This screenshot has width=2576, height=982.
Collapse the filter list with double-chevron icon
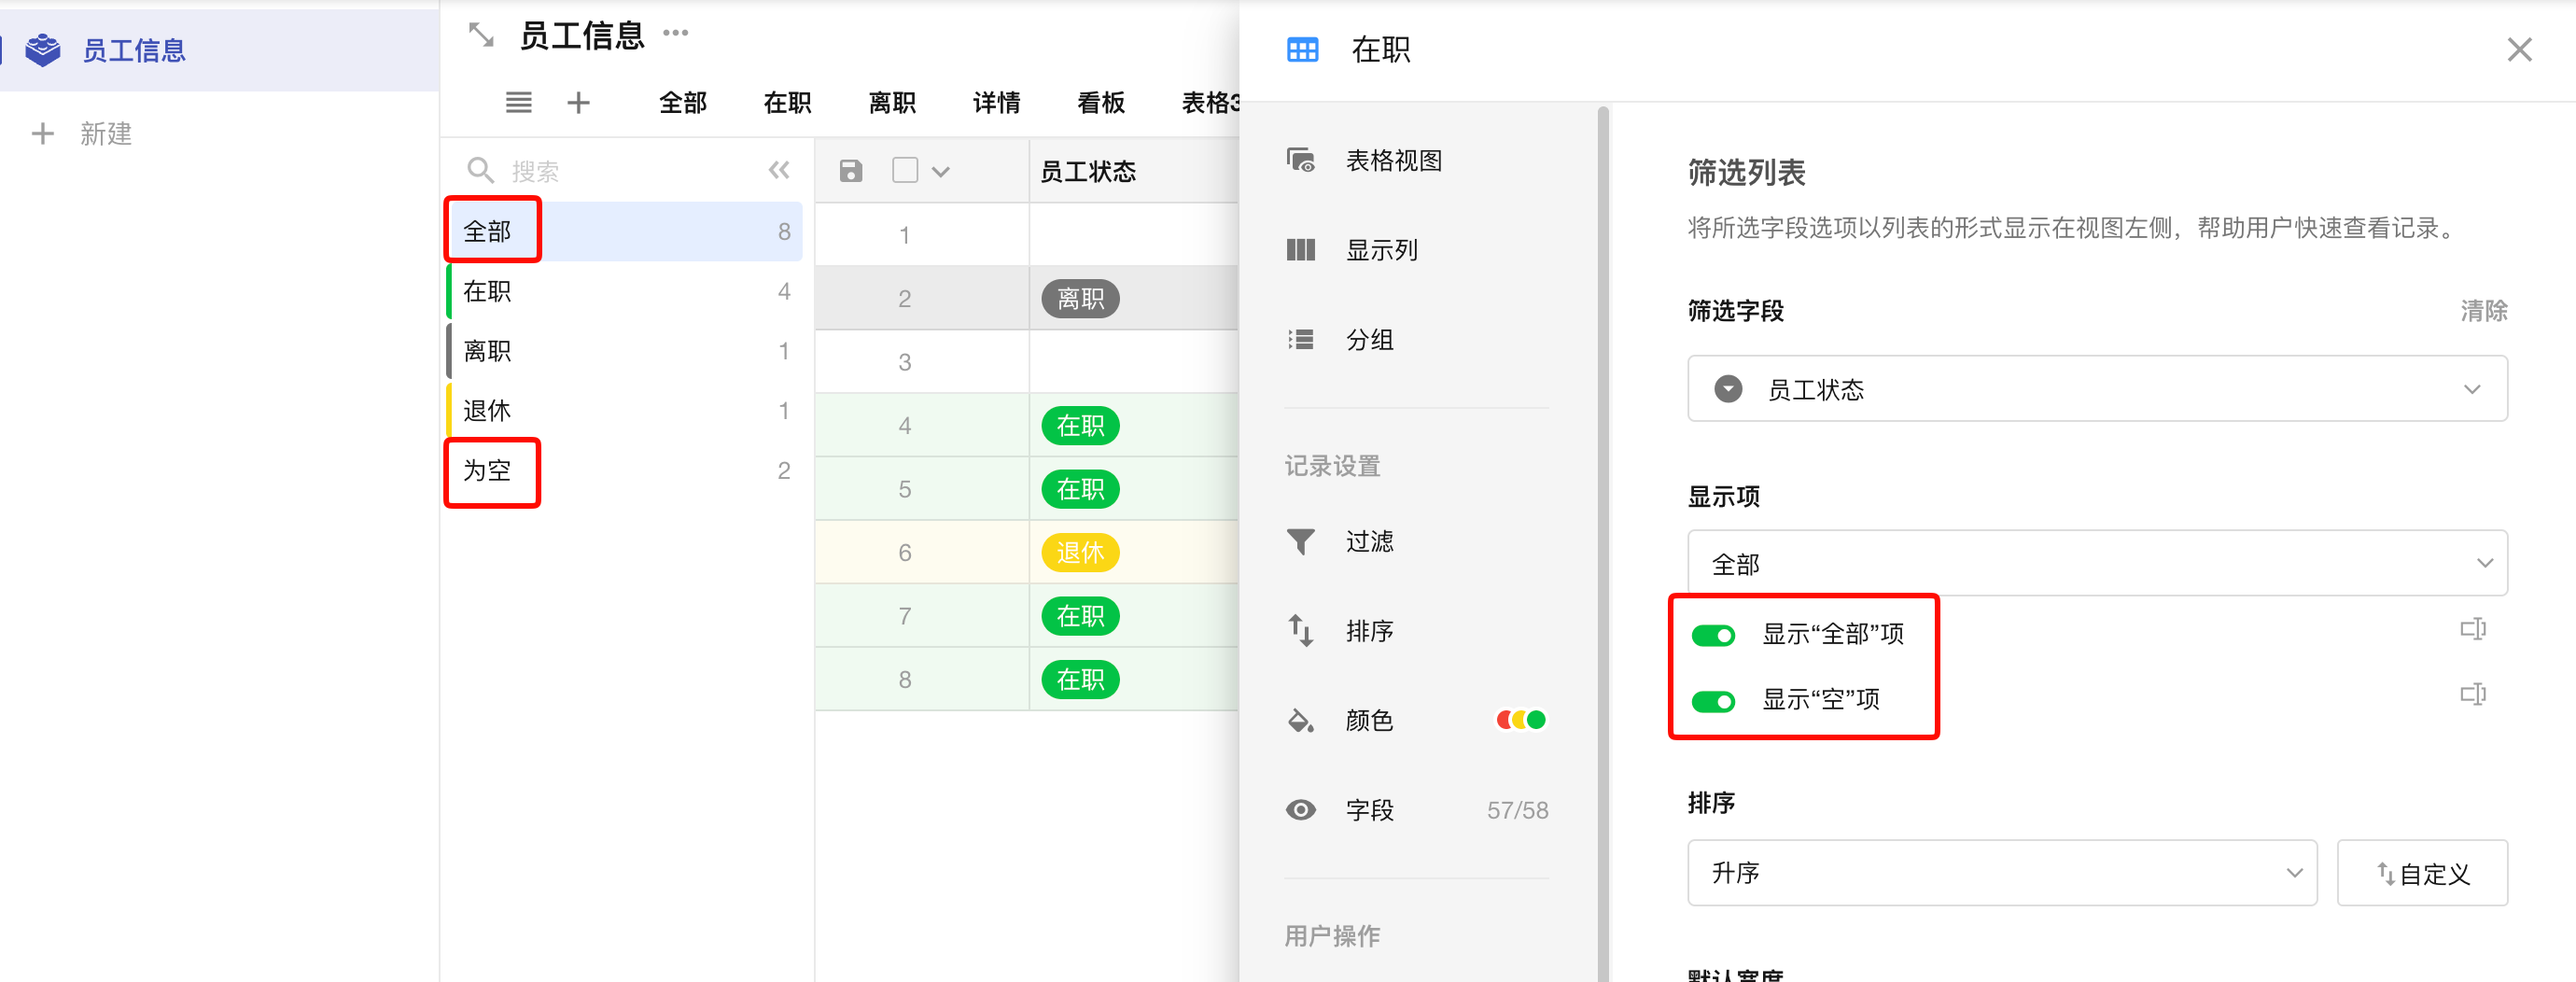[779, 170]
